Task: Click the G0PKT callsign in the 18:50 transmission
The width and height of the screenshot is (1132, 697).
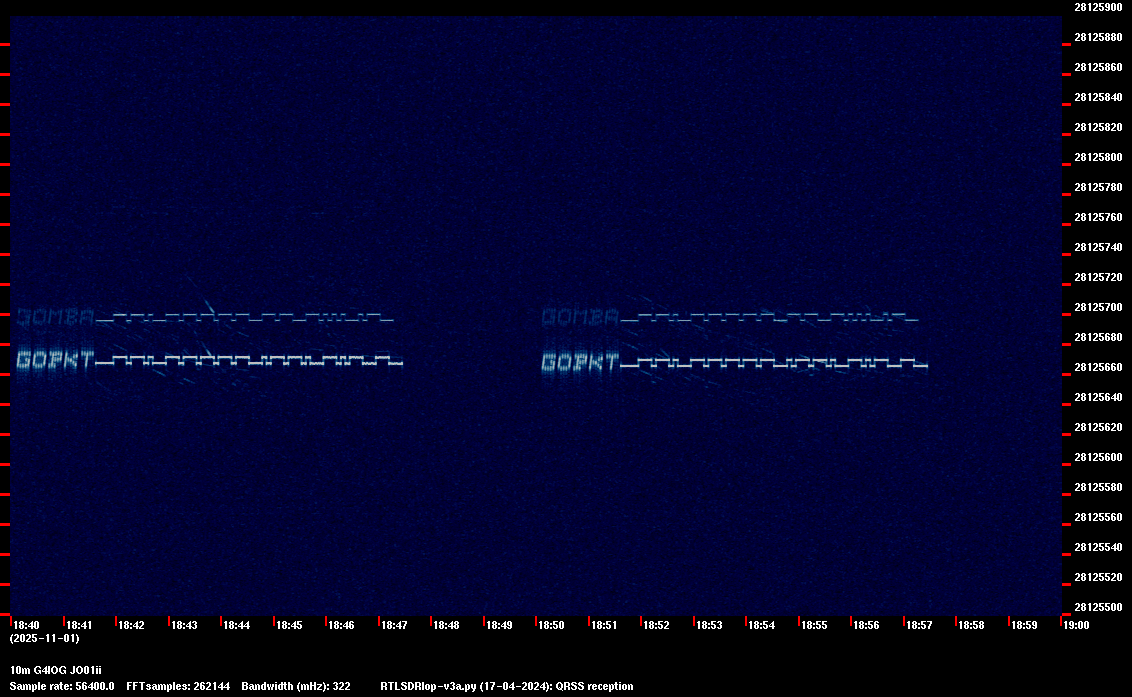Action: coord(581,362)
